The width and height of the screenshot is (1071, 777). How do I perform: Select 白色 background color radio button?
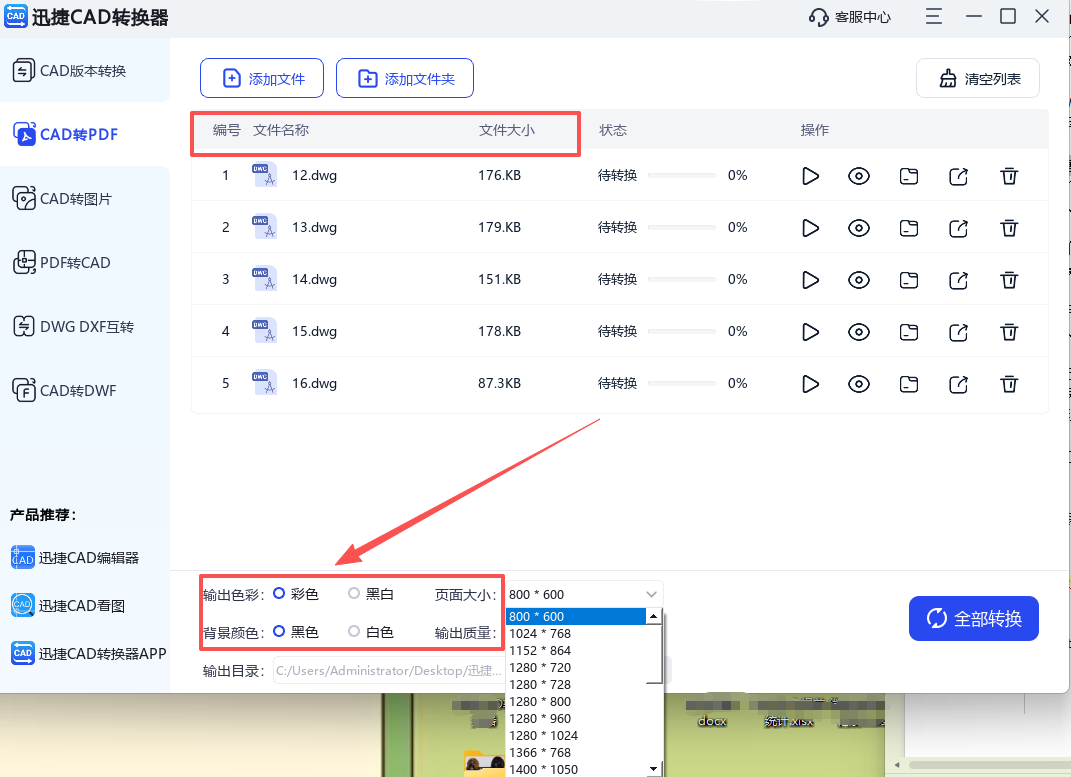tap(354, 632)
